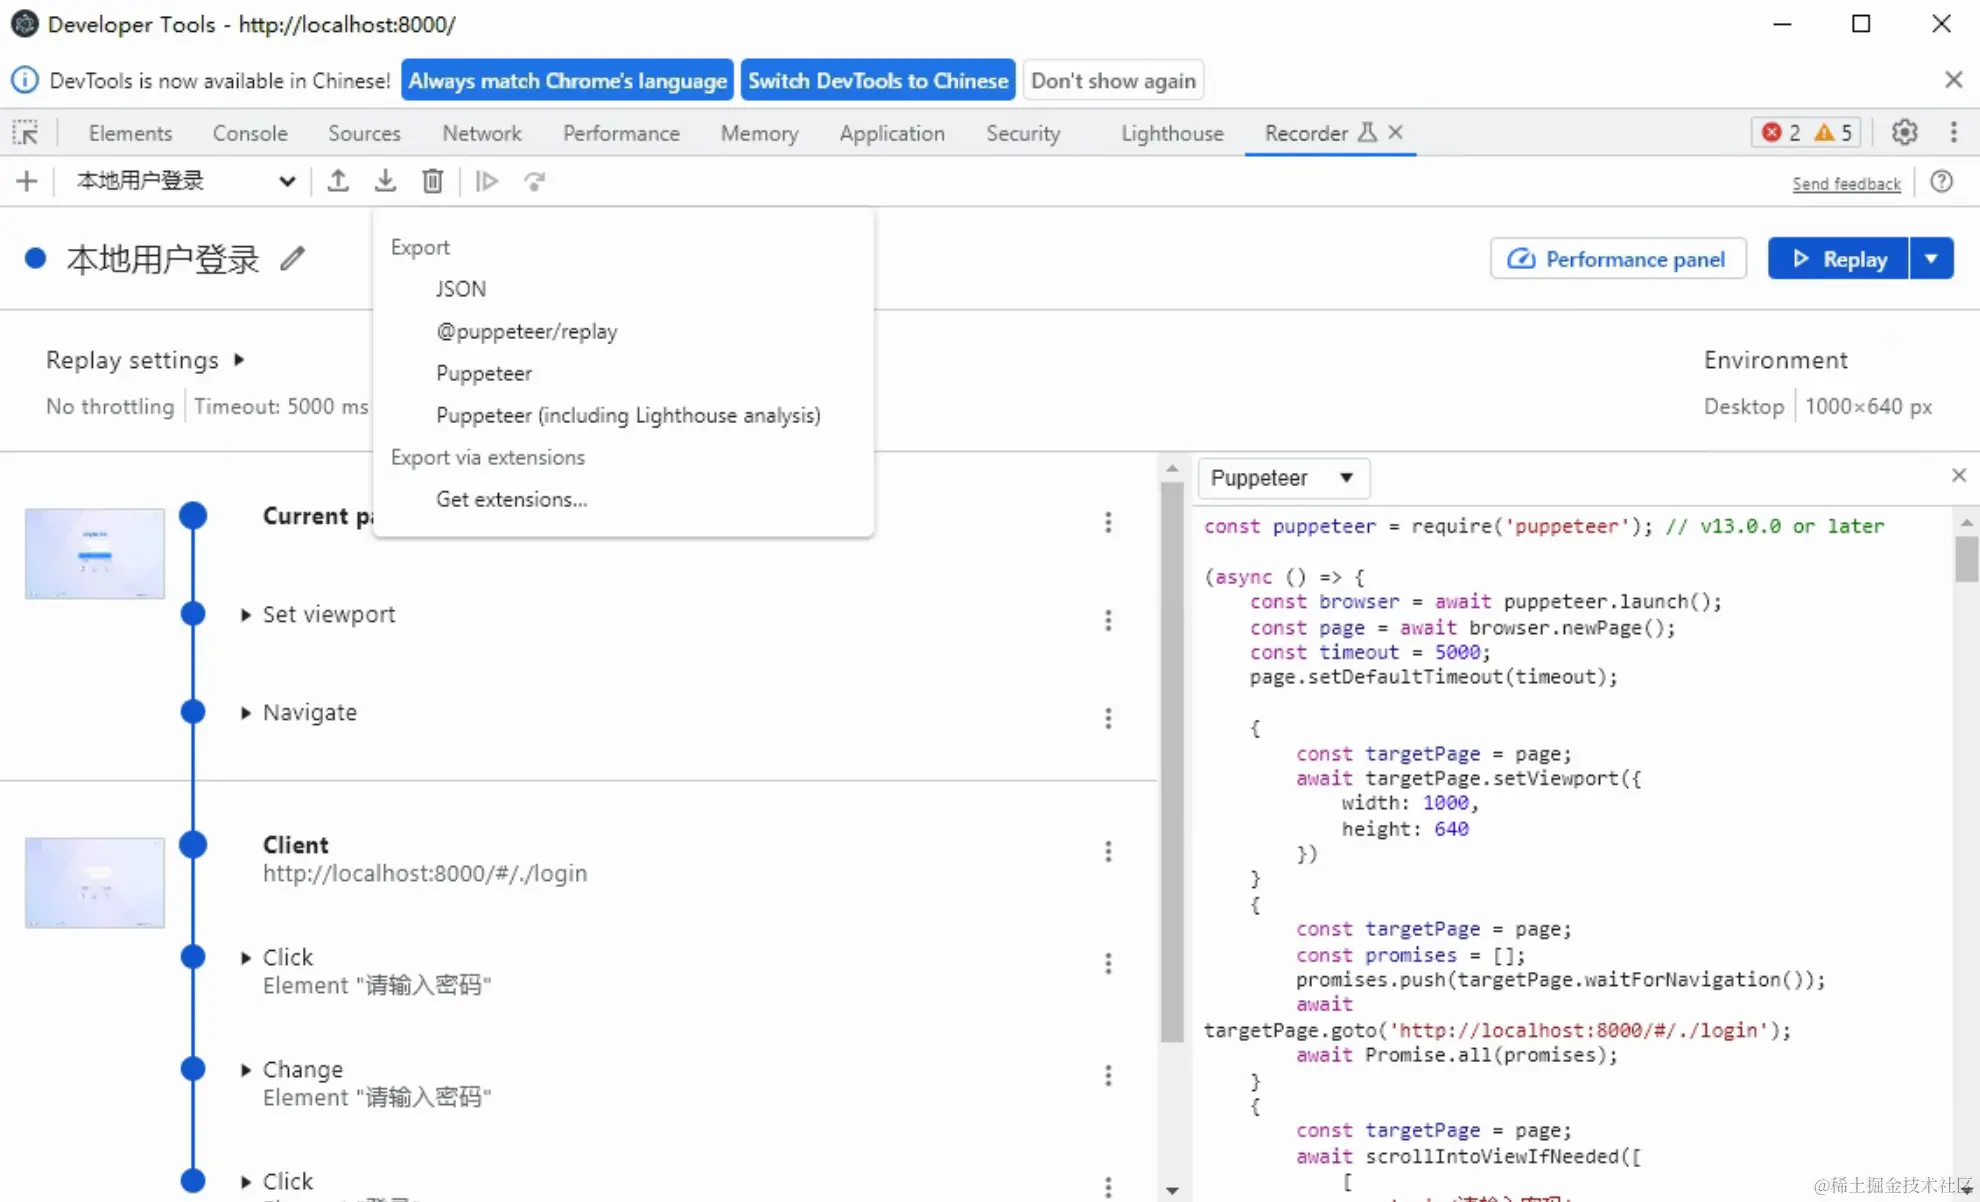Open the Replay button dropdown arrow
Screen dimensions: 1980x1202
(x=1931, y=259)
